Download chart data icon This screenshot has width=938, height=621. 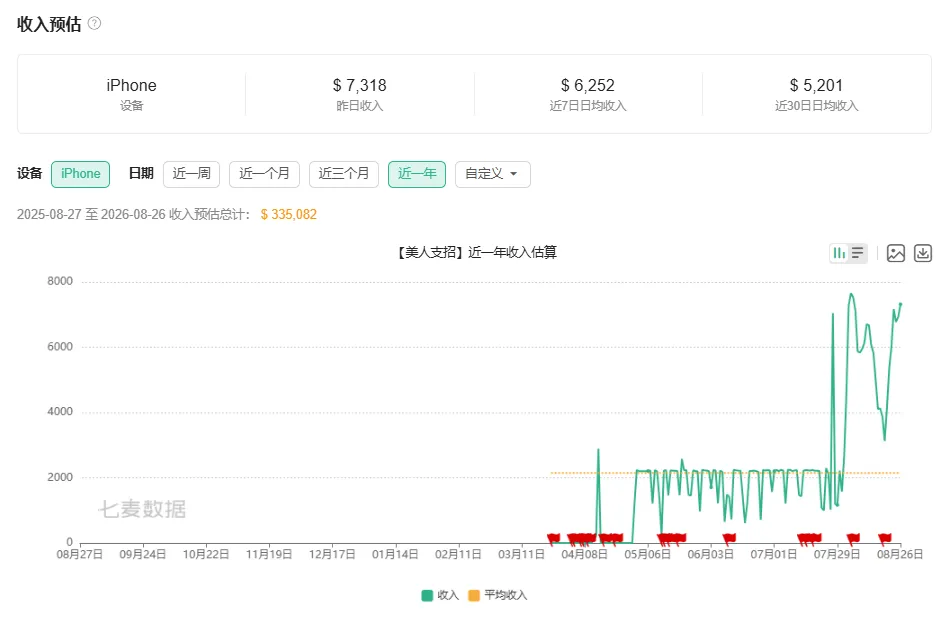923,253
